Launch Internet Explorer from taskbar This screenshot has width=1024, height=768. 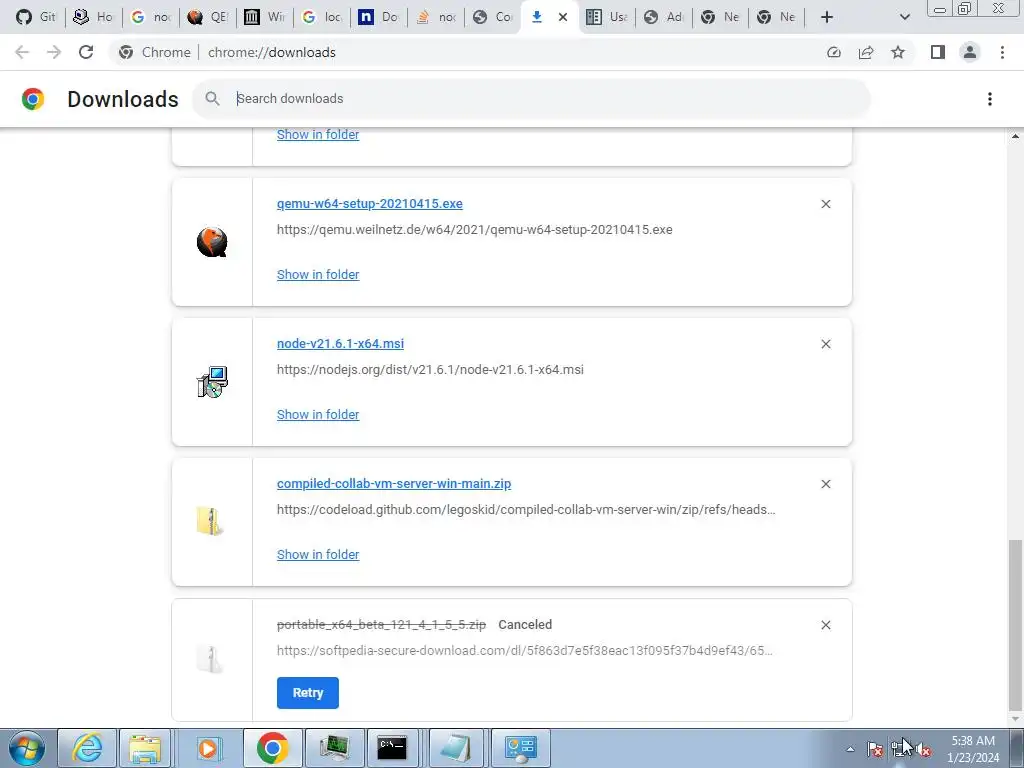pos(87,748)
